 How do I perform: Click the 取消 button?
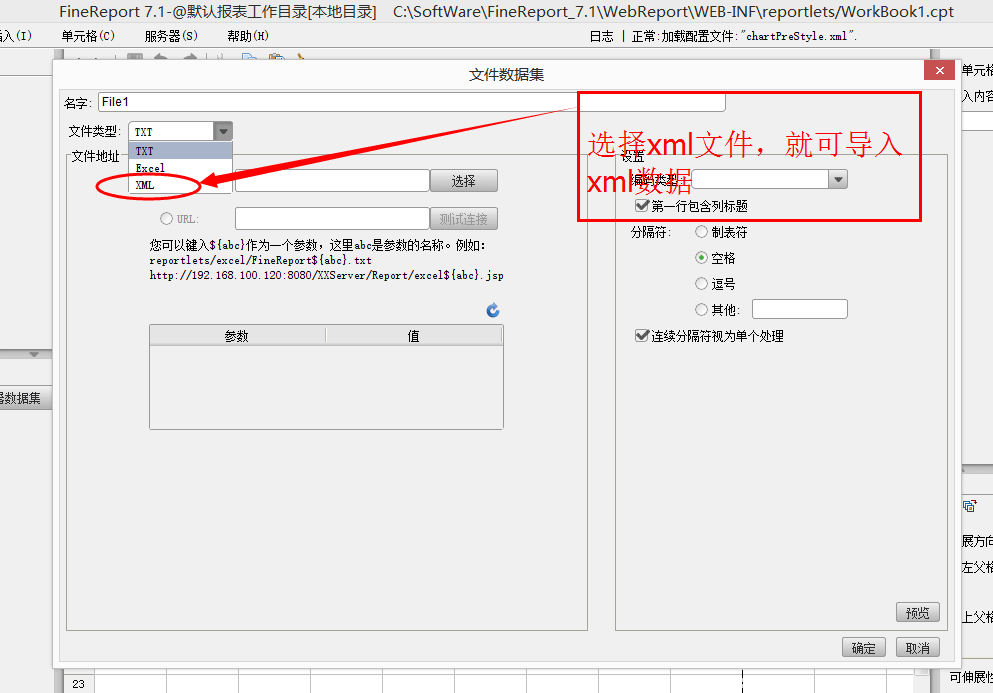point(918,647)
